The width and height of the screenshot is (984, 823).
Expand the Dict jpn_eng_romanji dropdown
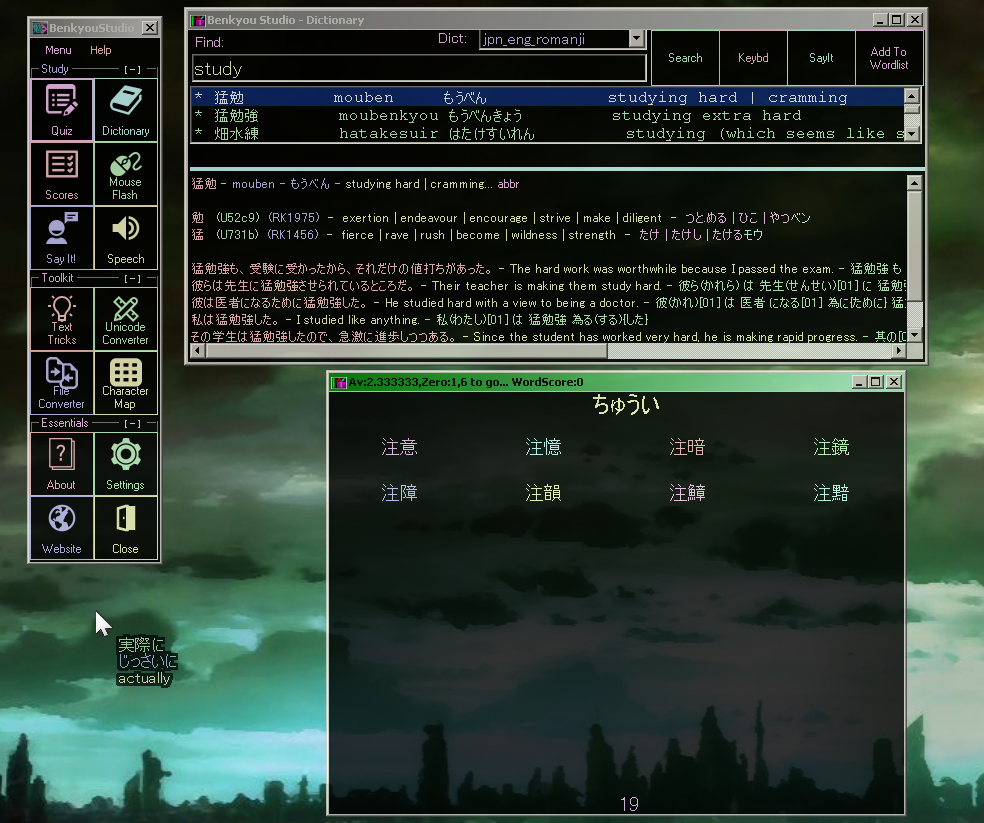636,39
